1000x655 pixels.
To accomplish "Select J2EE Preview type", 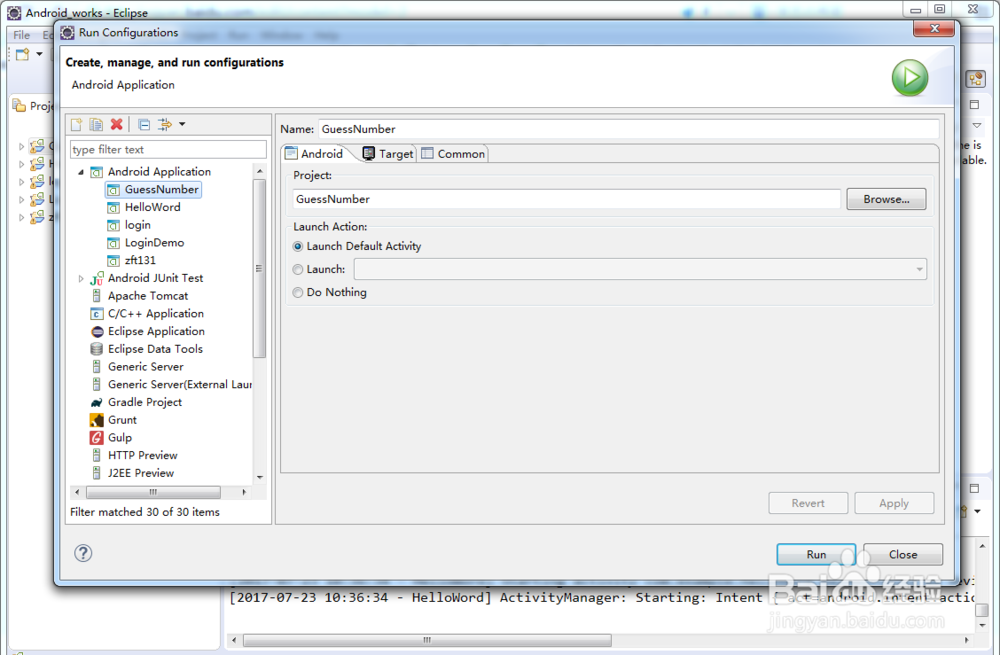I will 133,473.
